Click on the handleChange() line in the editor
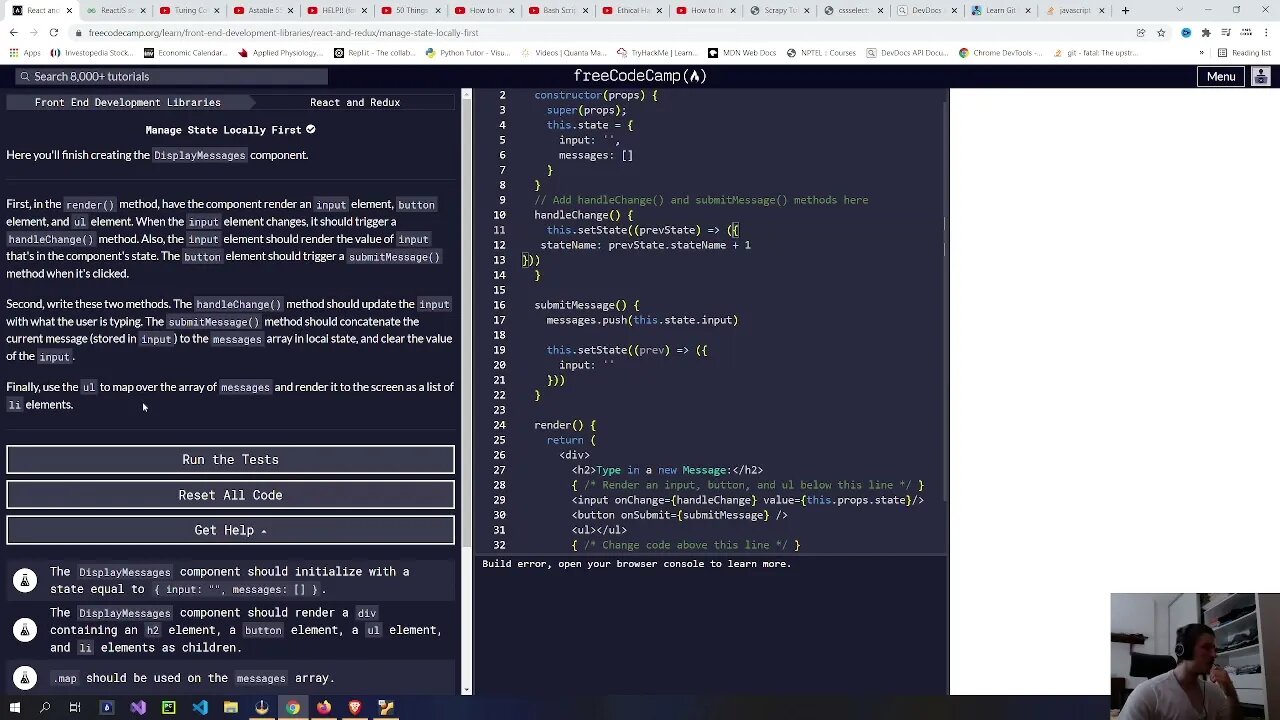This screenshot has width=1280, height=720. tap(583, 215)
